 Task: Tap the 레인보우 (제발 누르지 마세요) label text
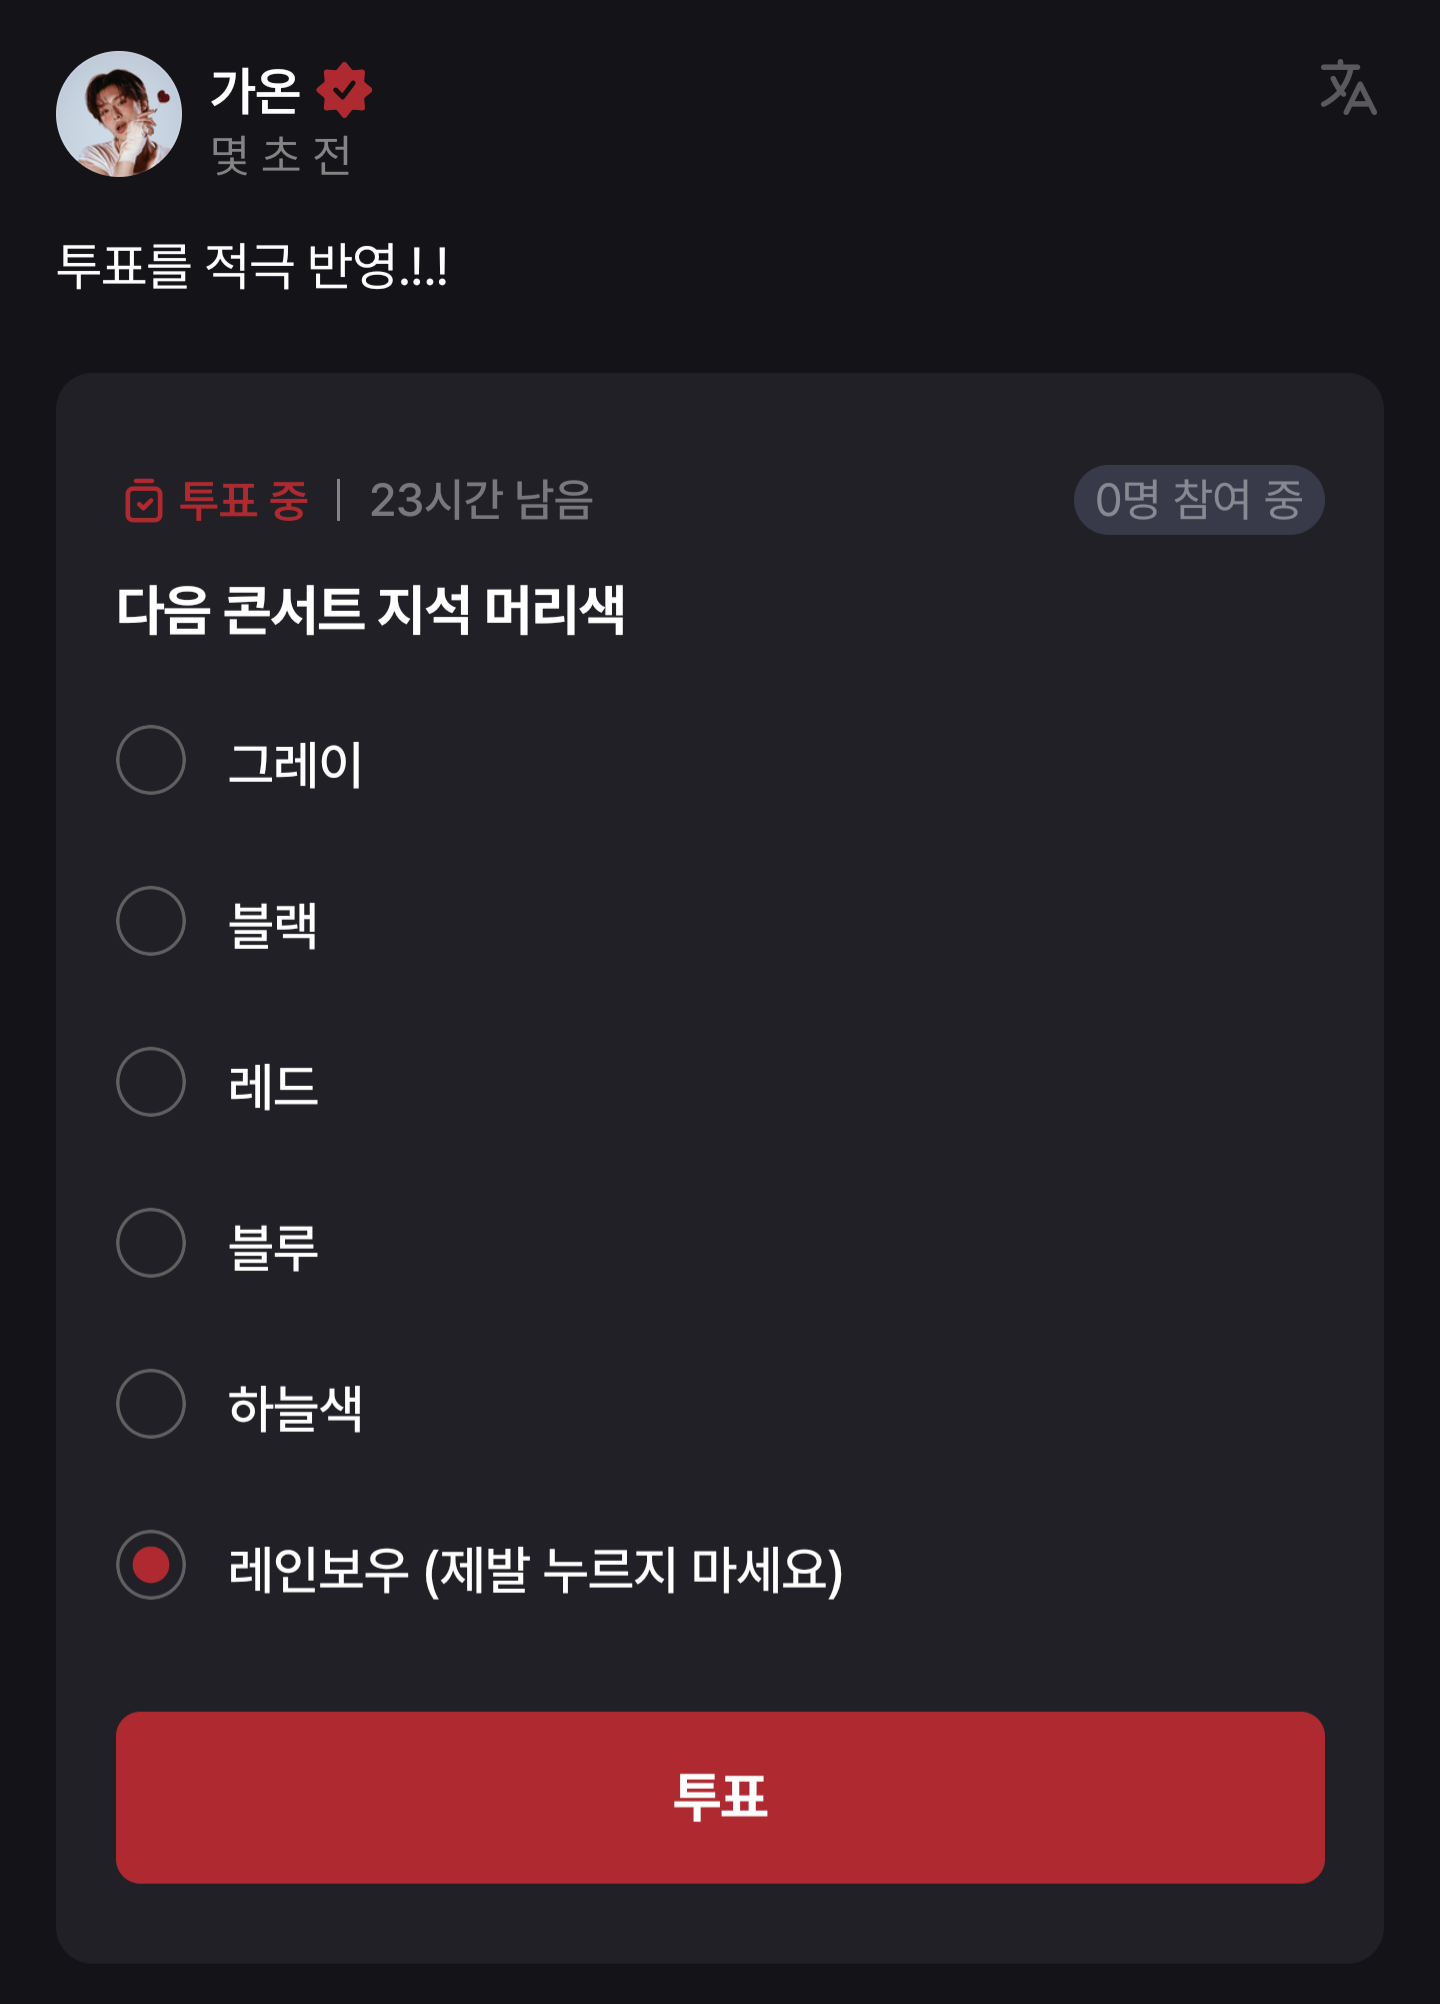(535, 1569)
